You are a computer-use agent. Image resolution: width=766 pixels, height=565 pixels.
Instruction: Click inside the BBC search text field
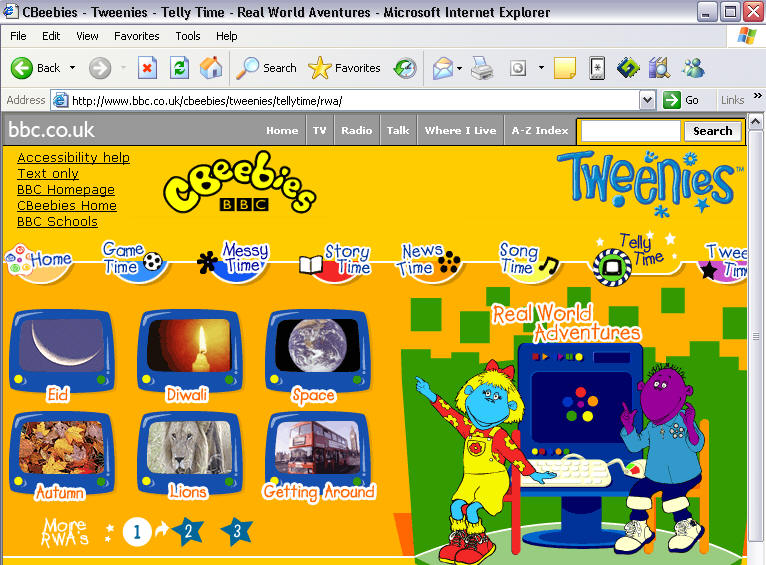(630, 131)
